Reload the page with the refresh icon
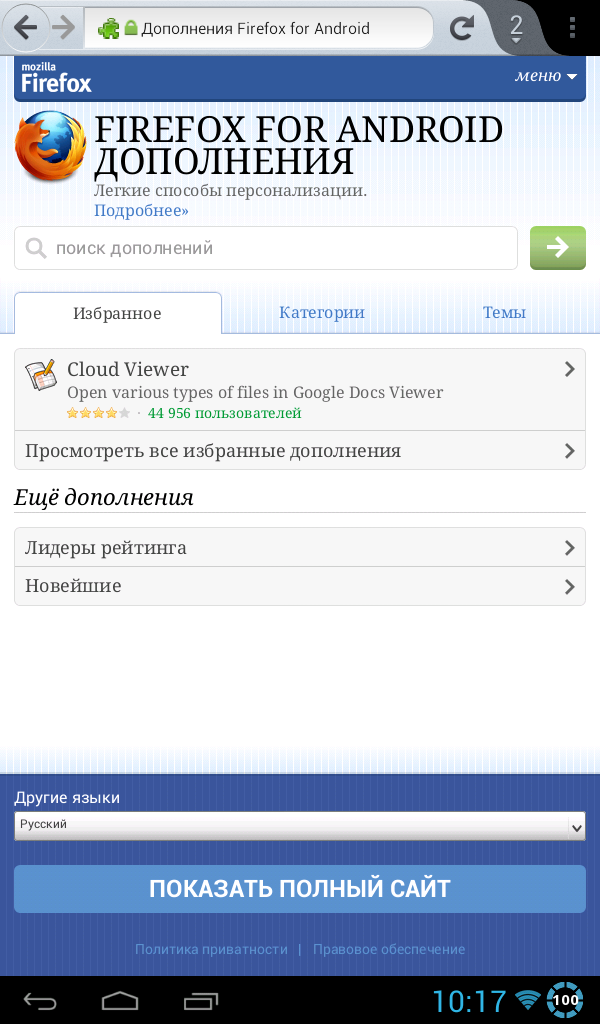 coord(462,28)
